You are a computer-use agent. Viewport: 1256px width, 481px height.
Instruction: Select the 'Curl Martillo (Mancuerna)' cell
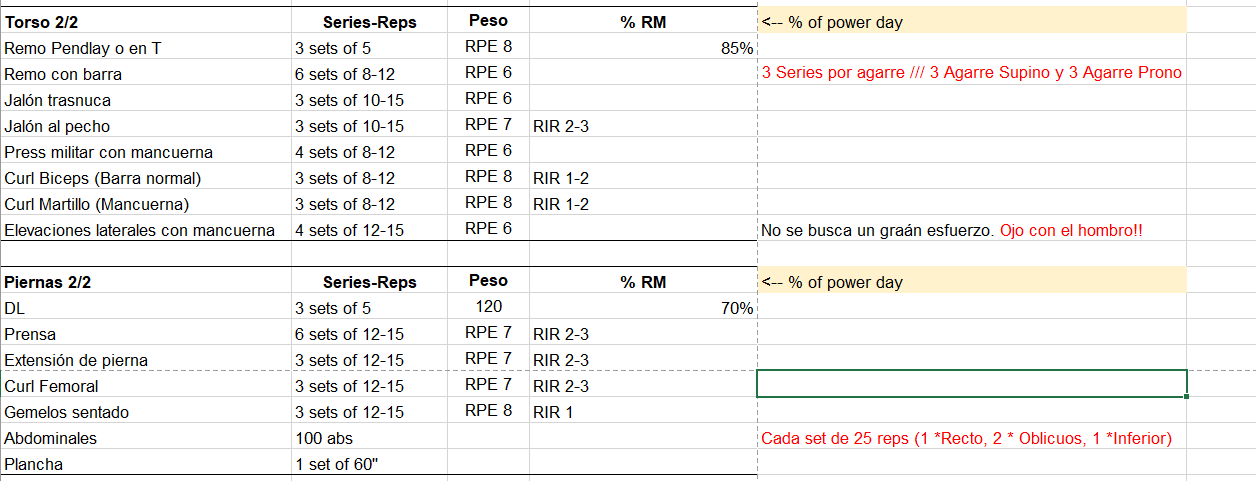pyautogui.click(x=146, y=204)
